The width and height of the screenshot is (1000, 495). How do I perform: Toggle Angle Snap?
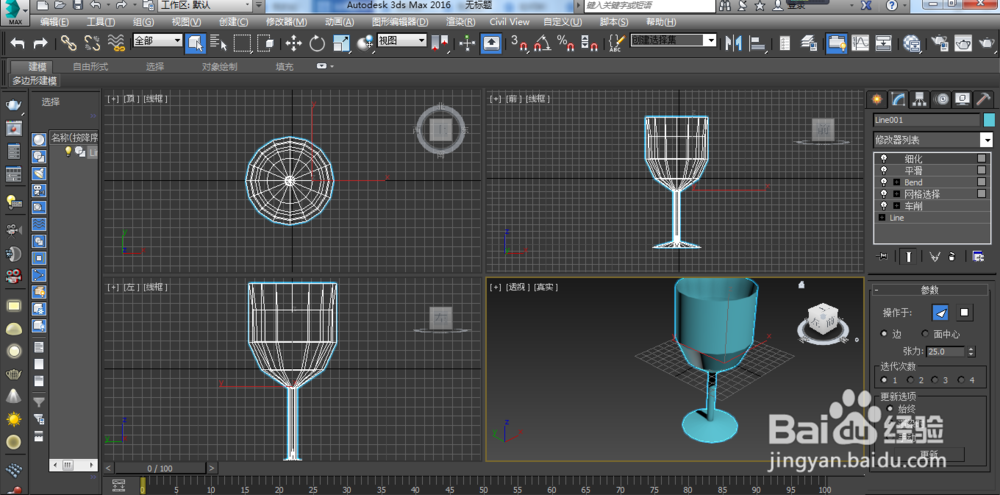tap(543, 43)
